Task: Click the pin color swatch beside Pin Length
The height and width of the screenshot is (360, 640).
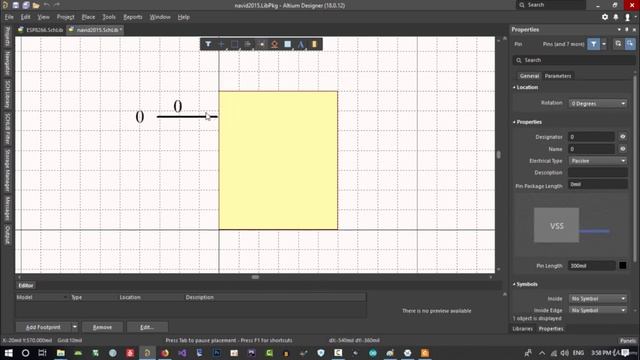Action: (x=623, y=265)
